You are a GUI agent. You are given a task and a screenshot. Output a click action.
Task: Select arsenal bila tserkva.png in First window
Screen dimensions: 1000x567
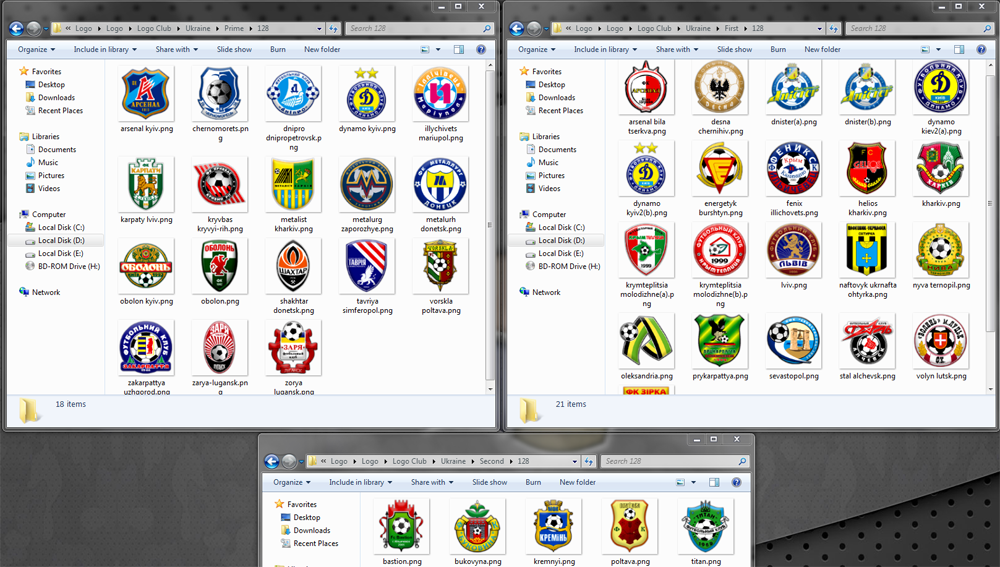(x=646, y=87)
